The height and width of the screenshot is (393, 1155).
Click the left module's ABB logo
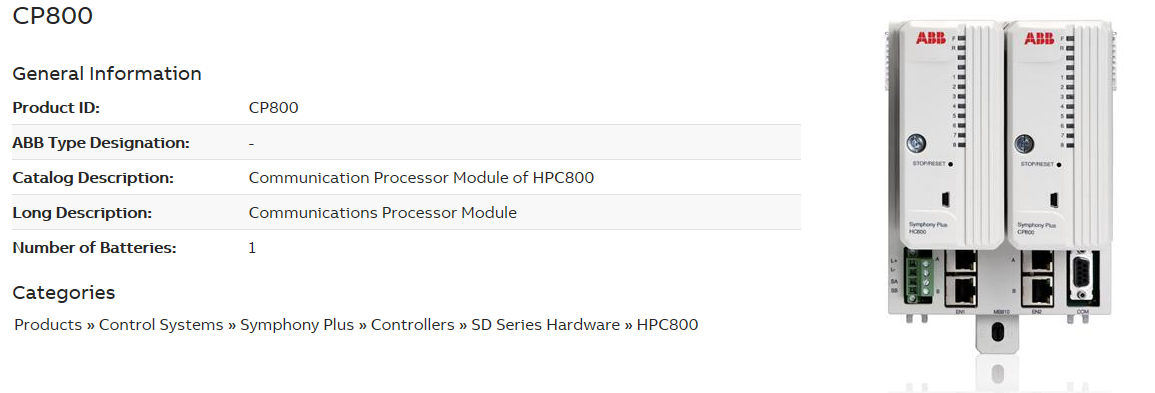pos(930,38)
